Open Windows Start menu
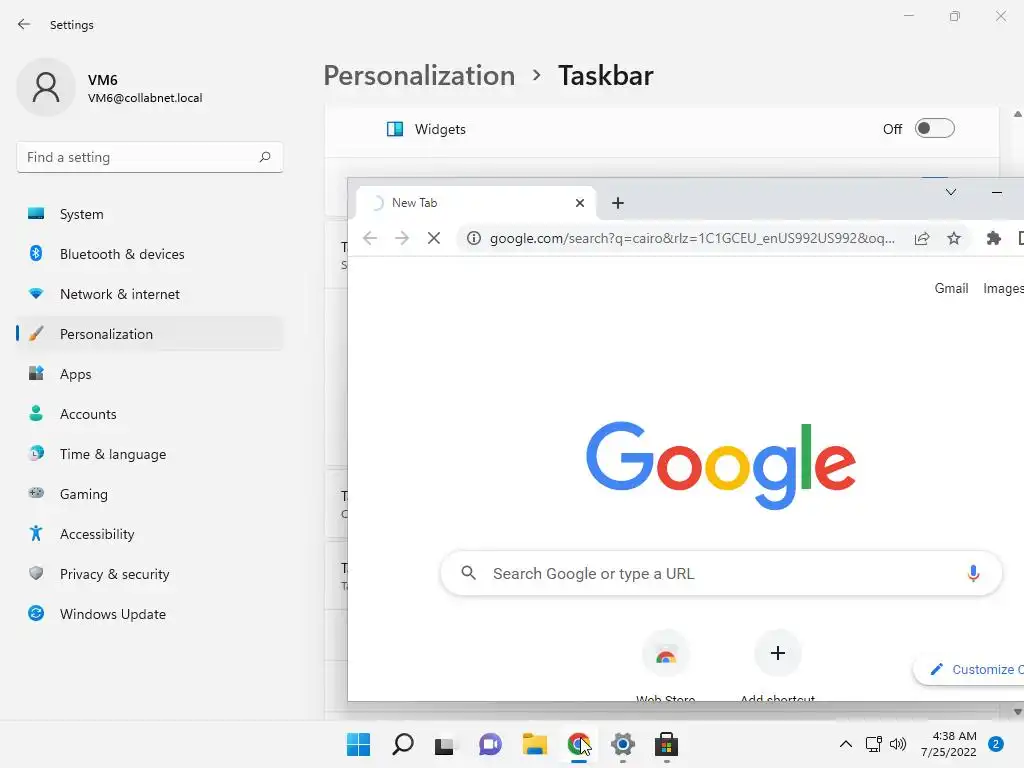1024x768 pixels. [x=358, y=744]
